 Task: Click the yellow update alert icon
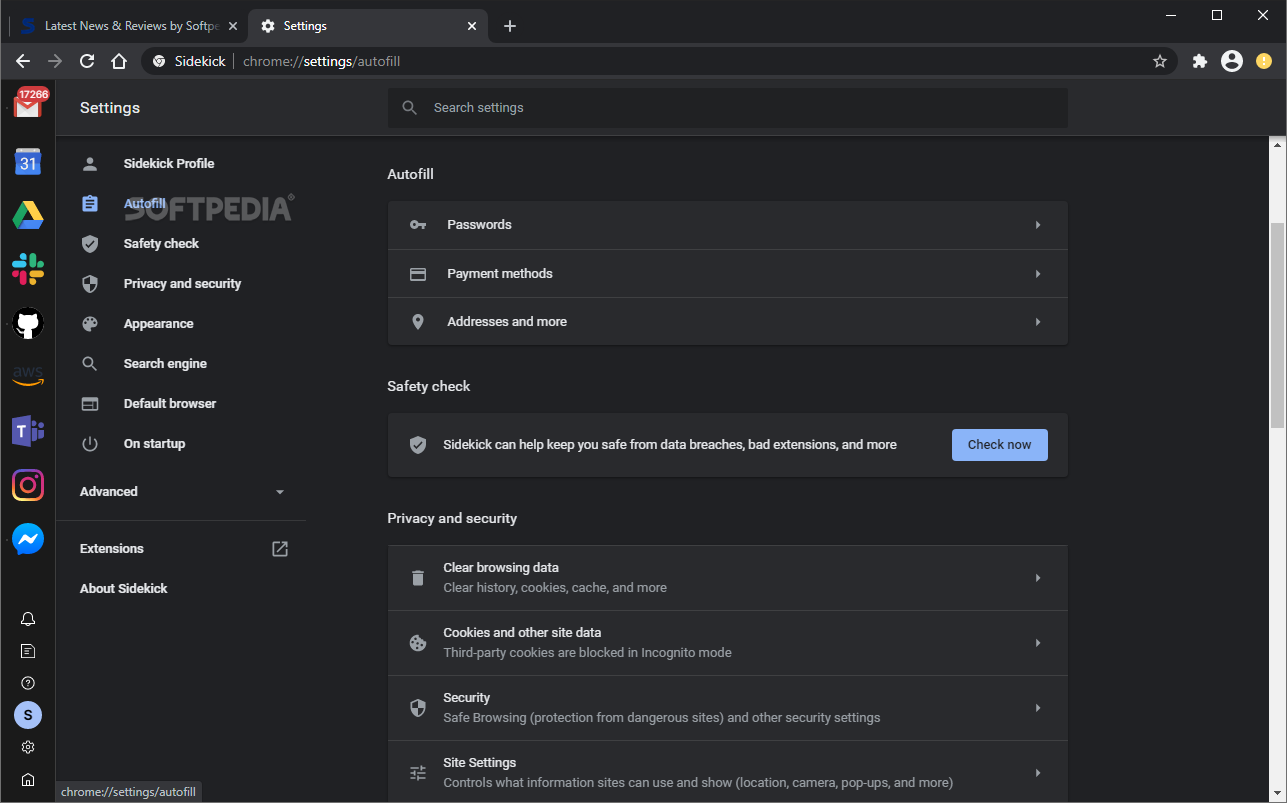pos(1264,61)
